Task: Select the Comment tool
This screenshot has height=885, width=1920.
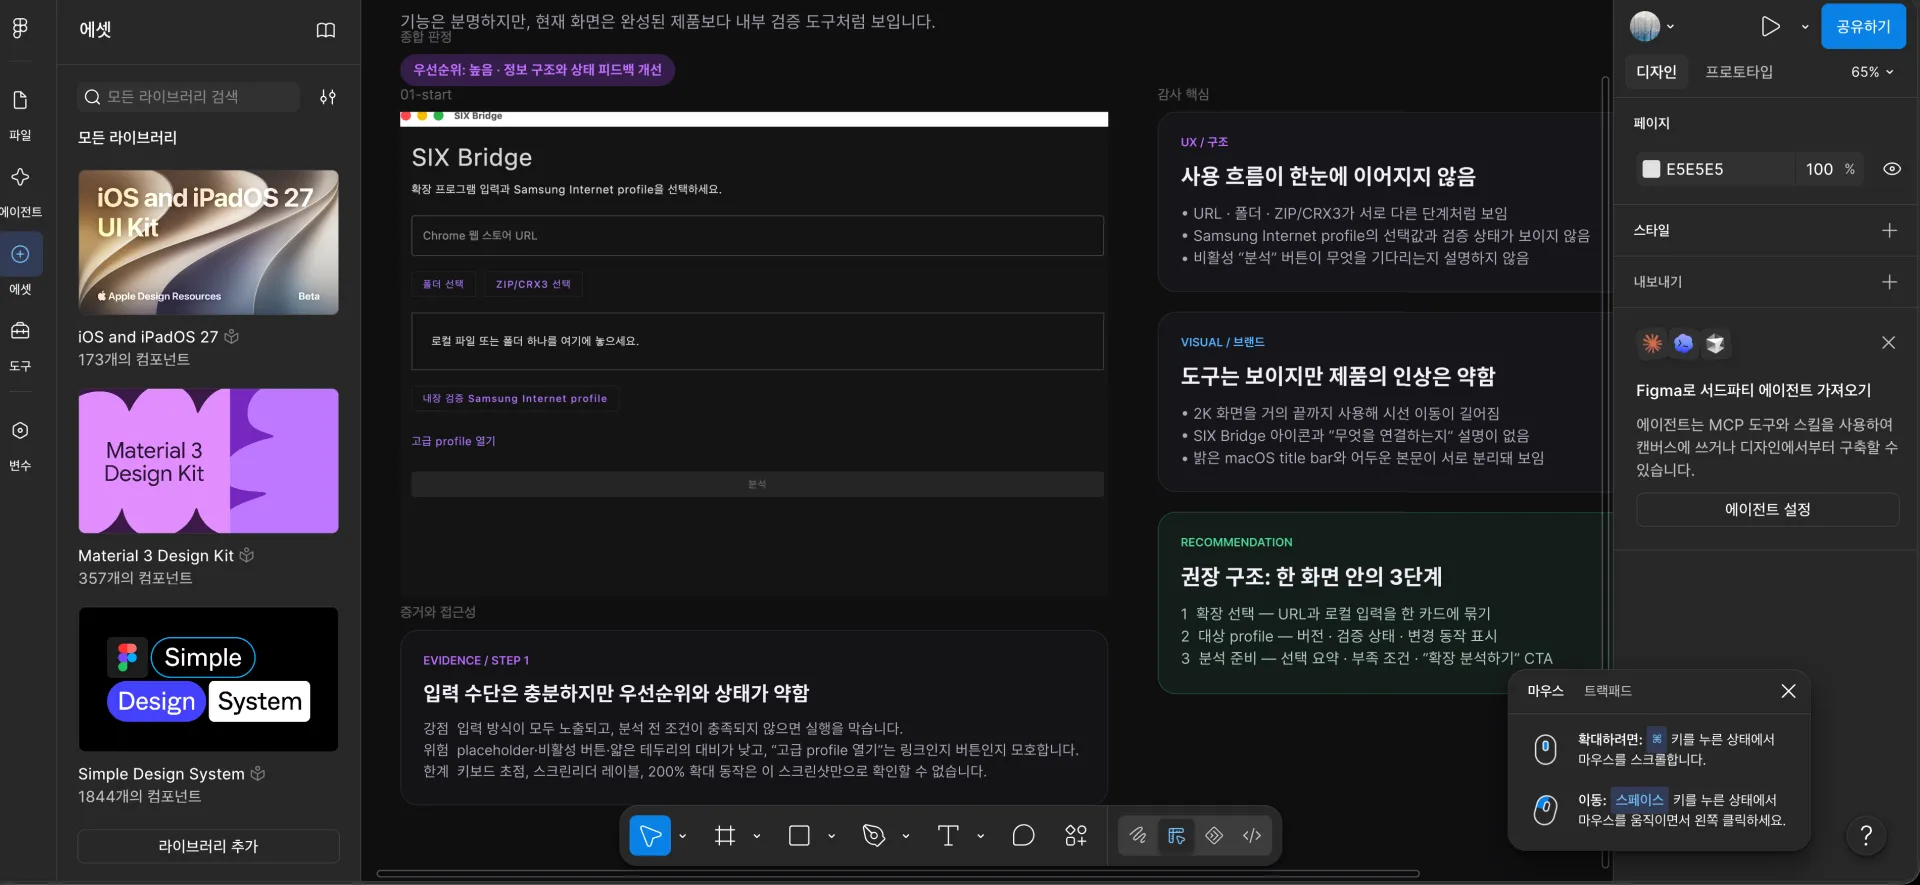Action: coord(1023,836)
